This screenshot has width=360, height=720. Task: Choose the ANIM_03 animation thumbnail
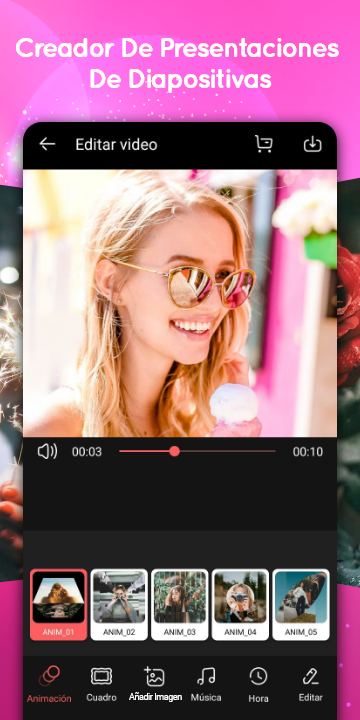pos(180,605)
